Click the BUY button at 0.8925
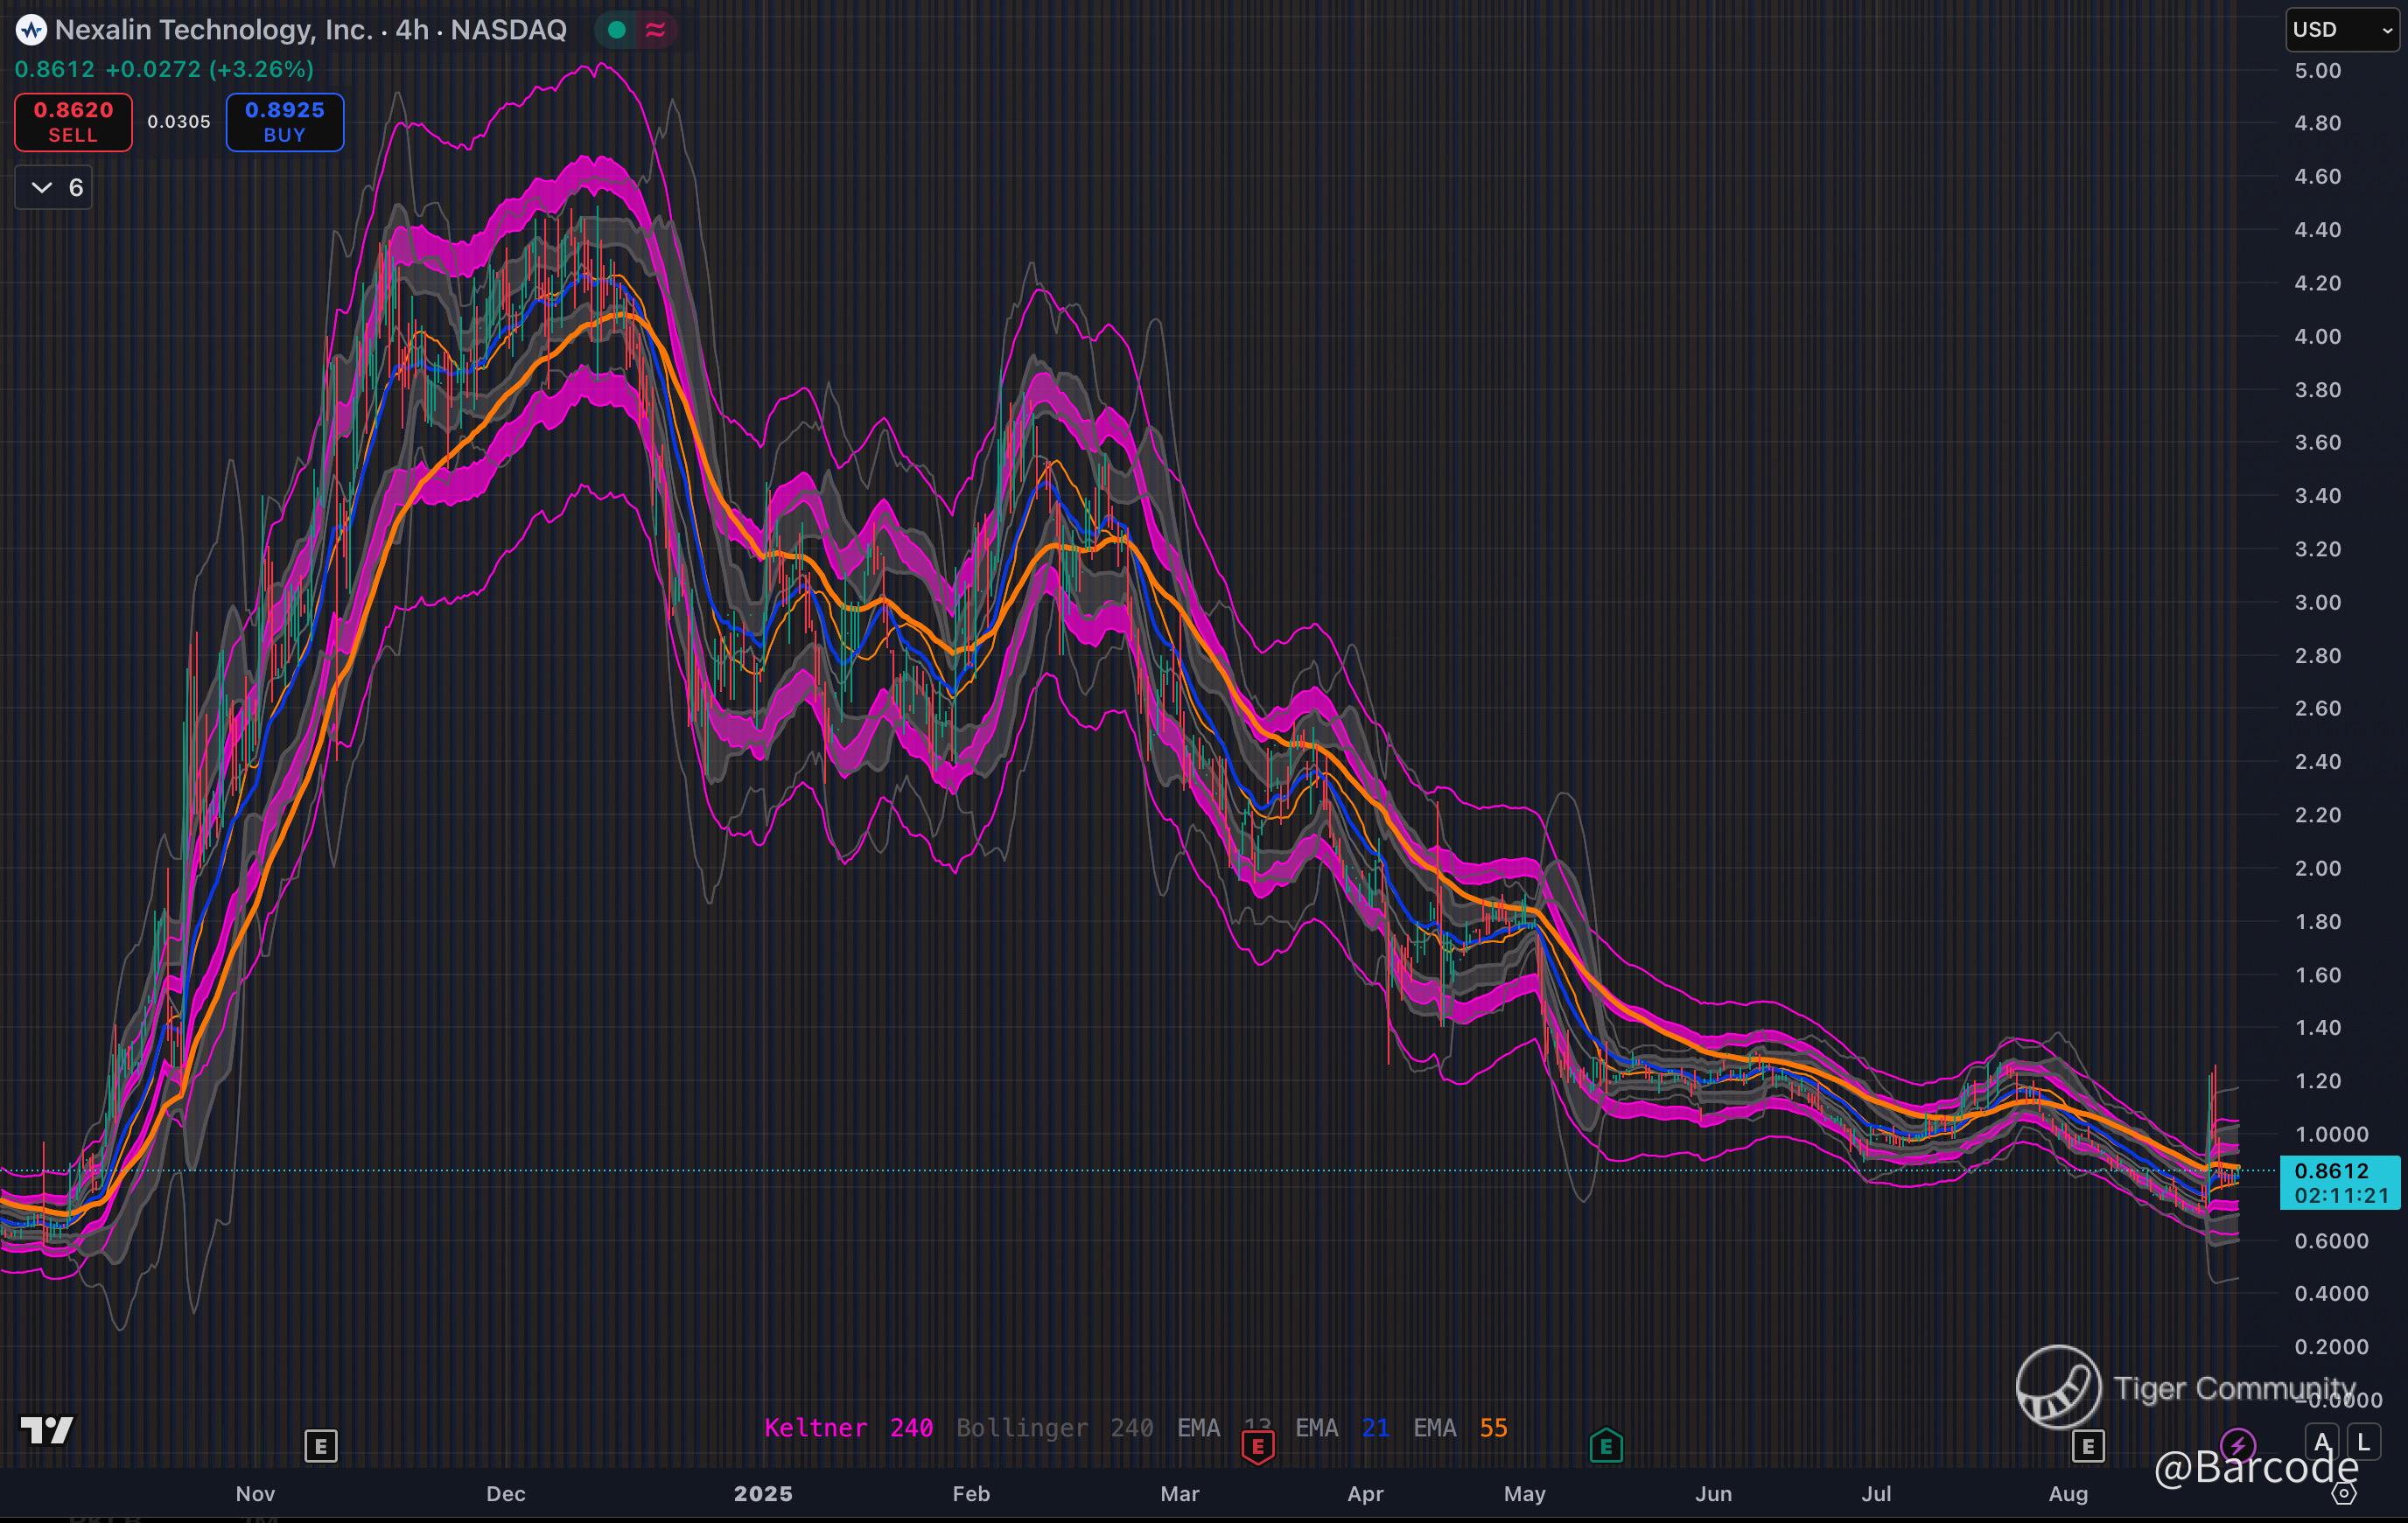 pos(285,122)
